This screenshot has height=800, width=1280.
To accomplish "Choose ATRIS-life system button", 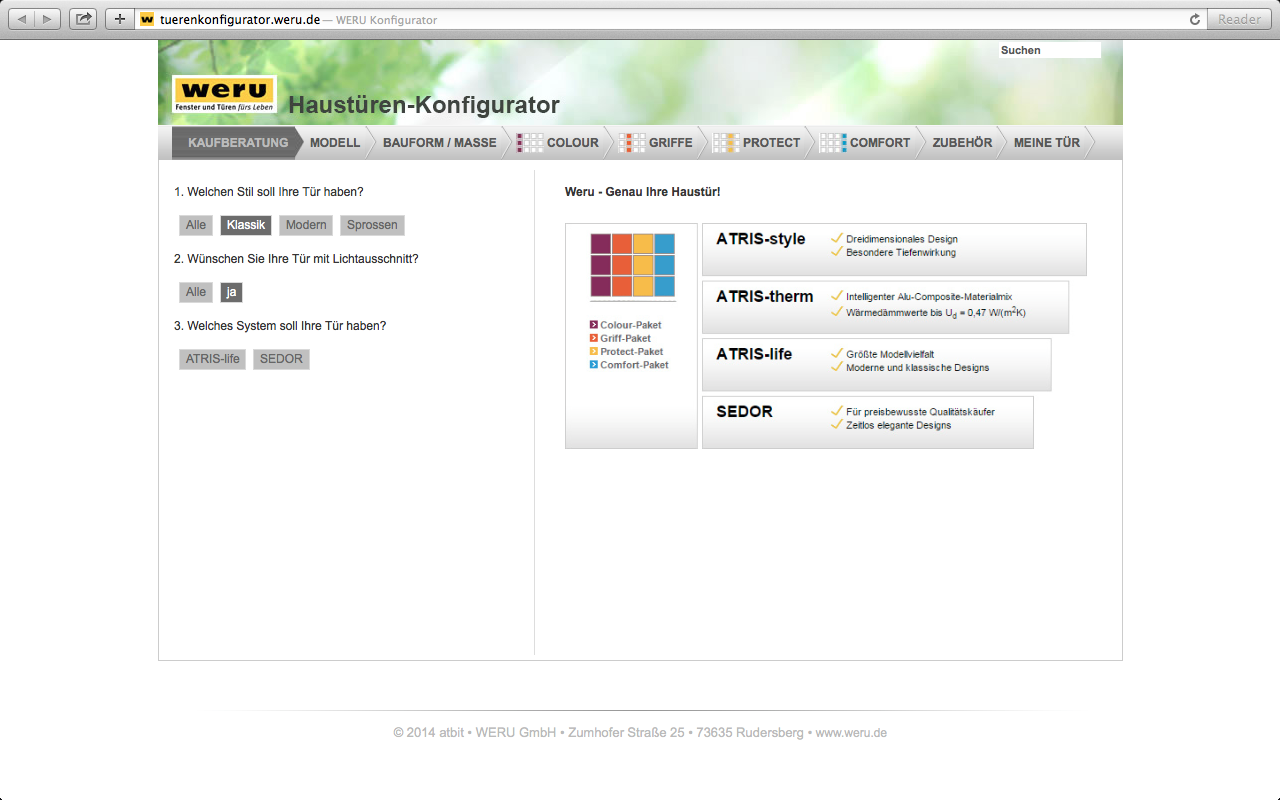I will 212,359.
